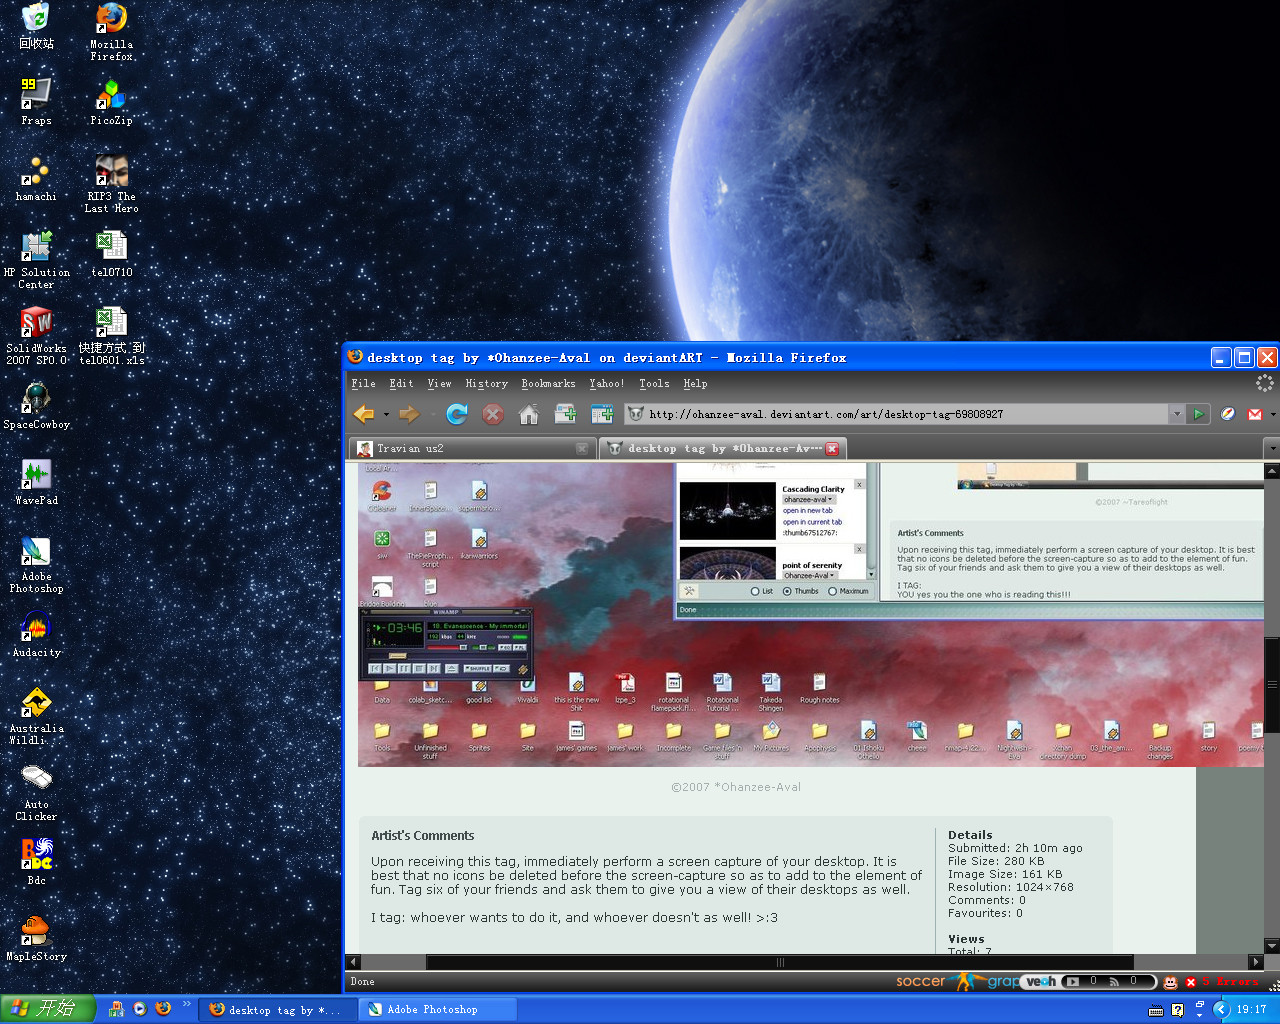Select the Australia Wildlife desktop icon
This screenshot has height=1024, width=1280.
tap(36, 716)
